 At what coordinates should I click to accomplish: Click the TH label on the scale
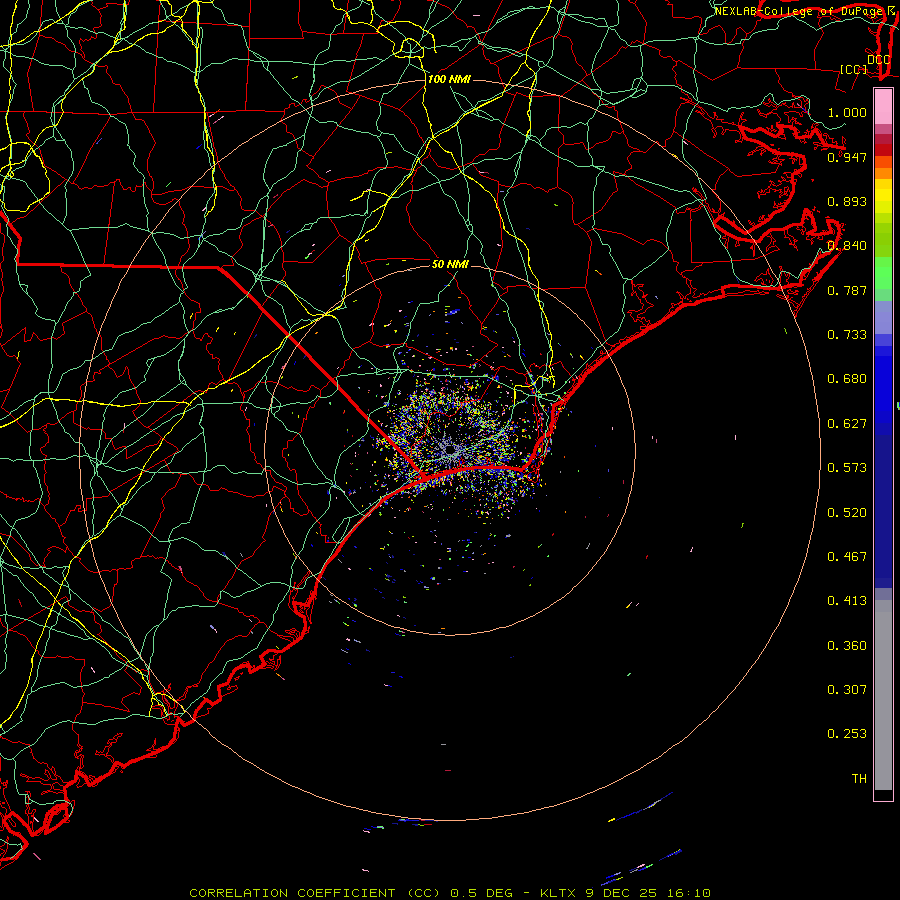click(x=859, y=779)
